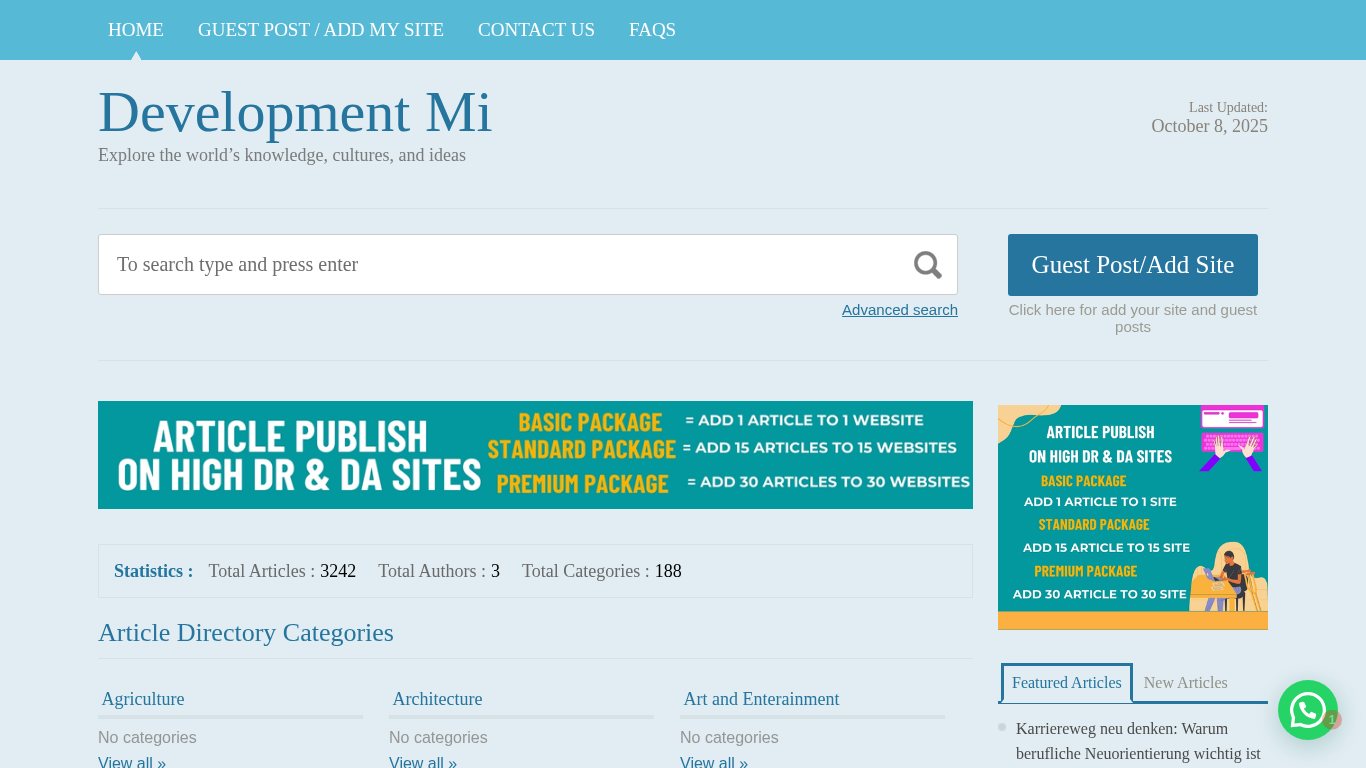1366x768 pixels.
Task: Open the Agriculture category
Action: point(143,699)
